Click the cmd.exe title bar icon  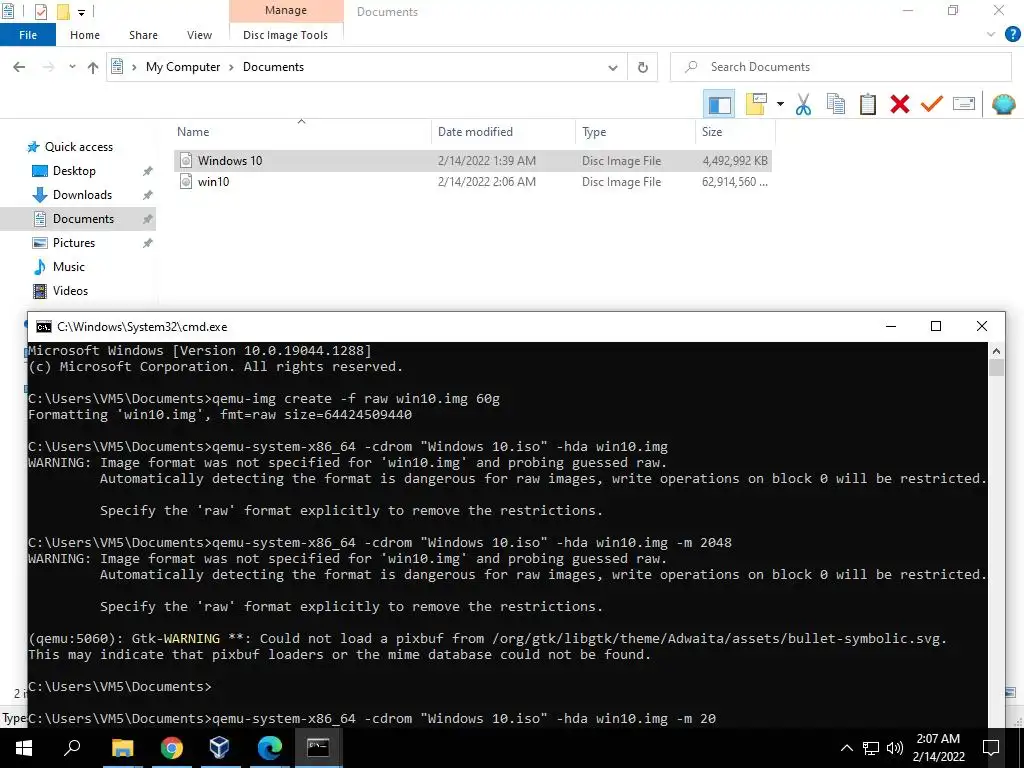[x=44, y=327]
